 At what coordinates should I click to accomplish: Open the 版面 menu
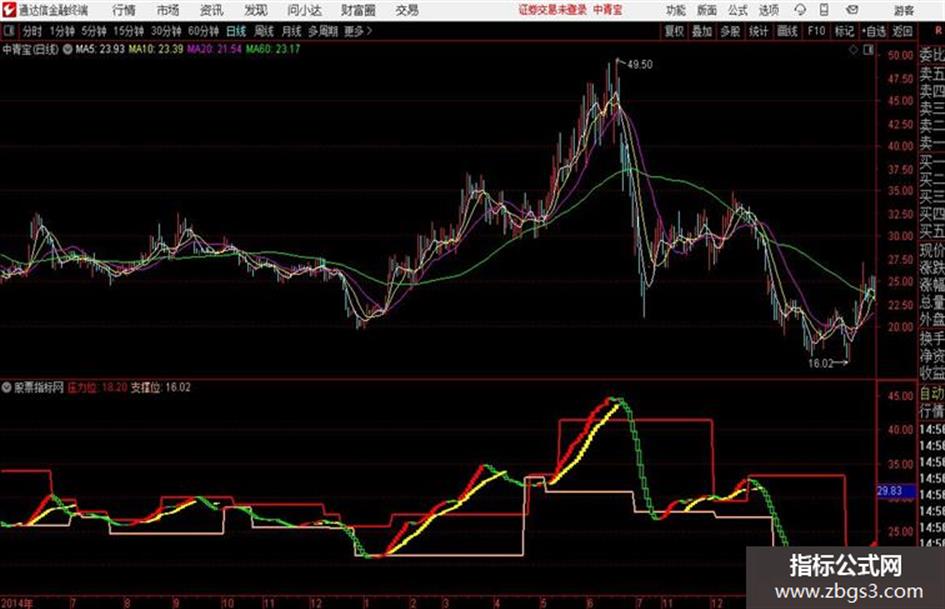(x=706, y=10)
